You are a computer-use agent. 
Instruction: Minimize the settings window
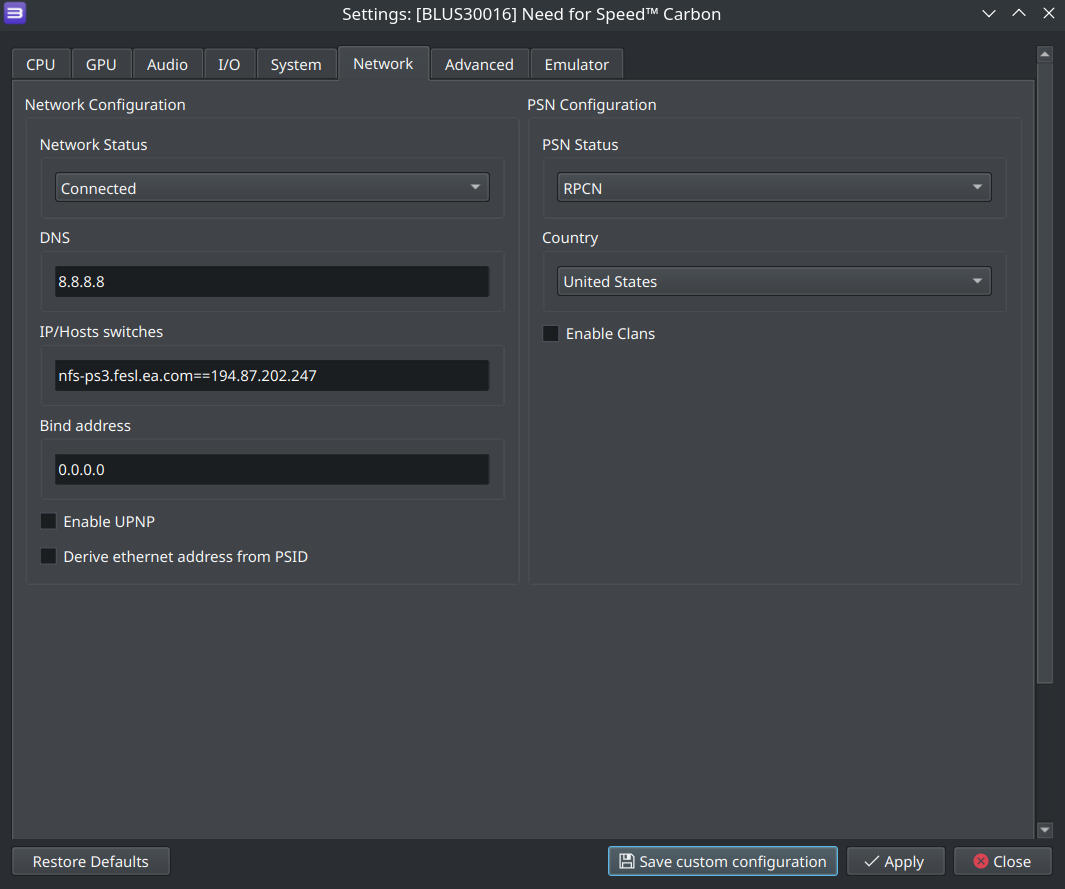[x=989, y=14]
